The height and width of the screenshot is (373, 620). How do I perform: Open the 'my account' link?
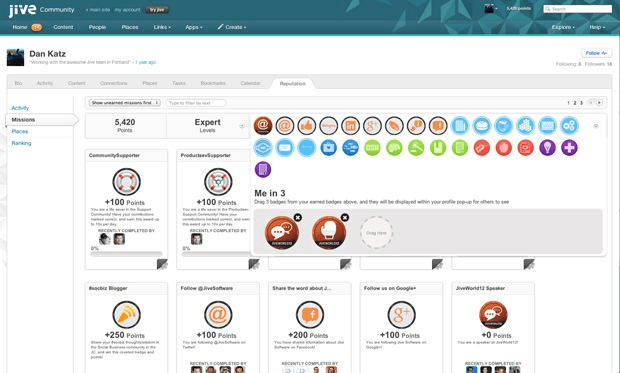pyautogui.click(x=127, y=9)
